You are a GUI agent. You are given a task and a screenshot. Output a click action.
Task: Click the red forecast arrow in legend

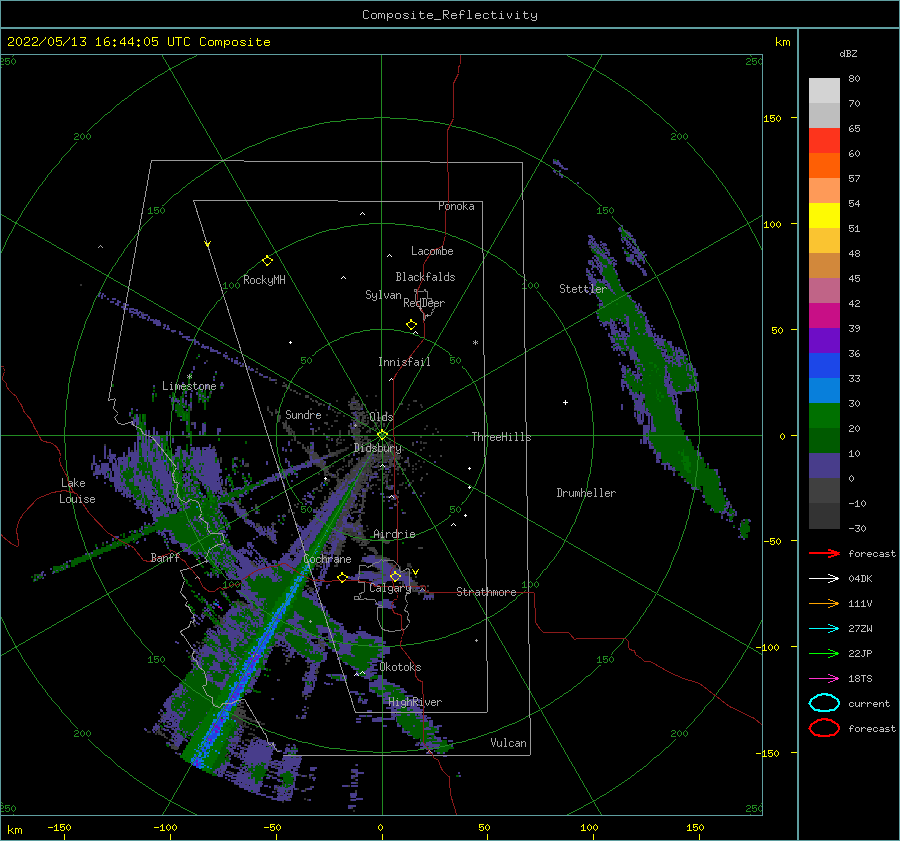pos(824,553)
